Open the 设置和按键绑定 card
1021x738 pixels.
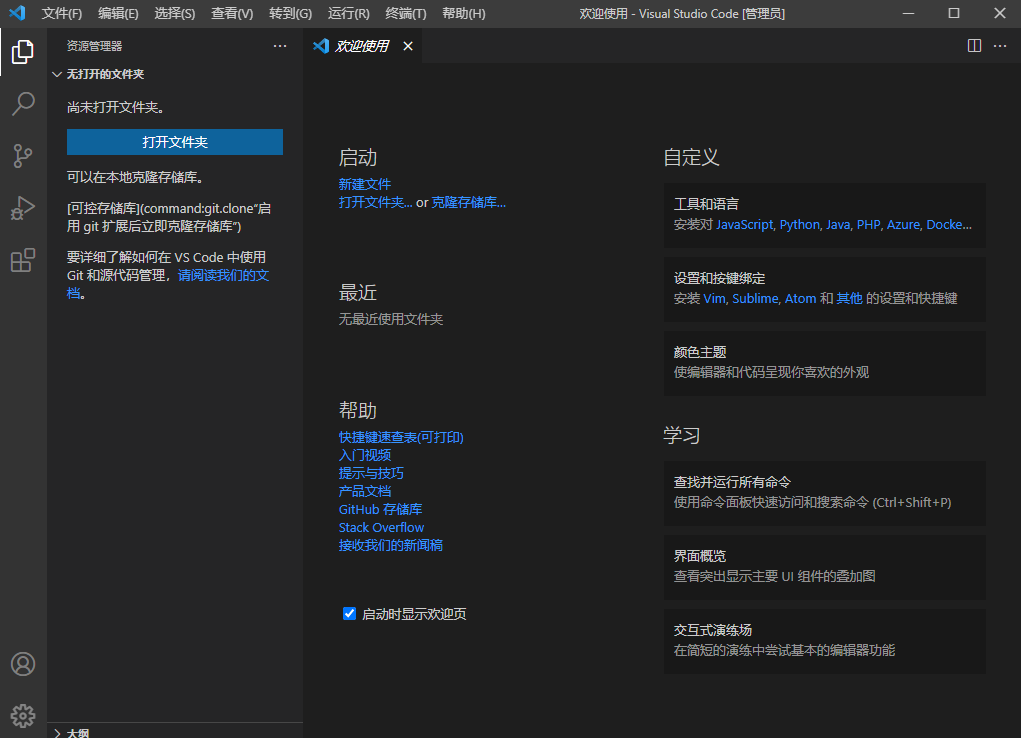[824, 289]
